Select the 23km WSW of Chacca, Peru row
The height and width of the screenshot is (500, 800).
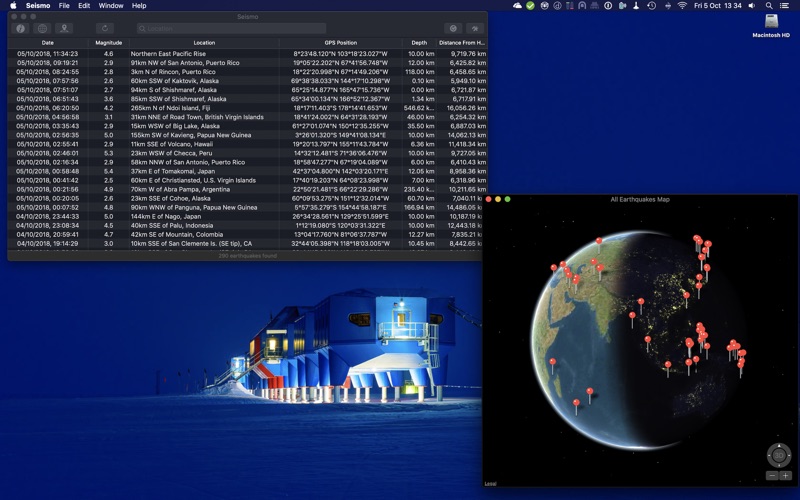click(x=247, y=153)
